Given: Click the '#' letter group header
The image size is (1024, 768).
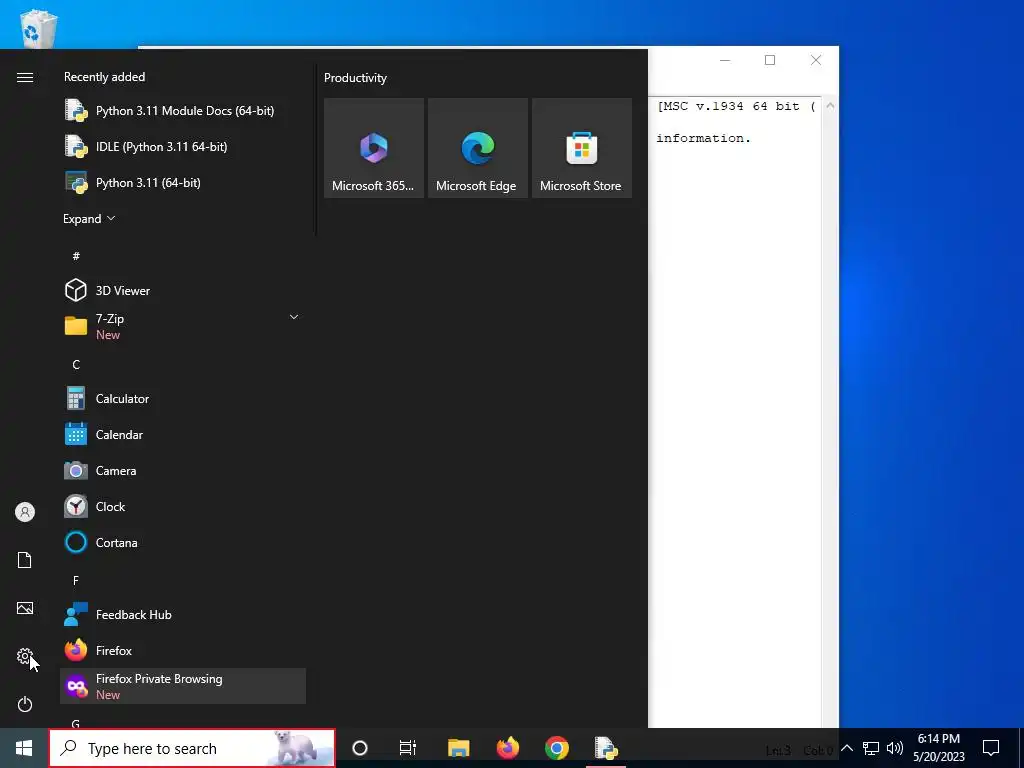Looking at the screenshot, I should click(x=76, y=256).
